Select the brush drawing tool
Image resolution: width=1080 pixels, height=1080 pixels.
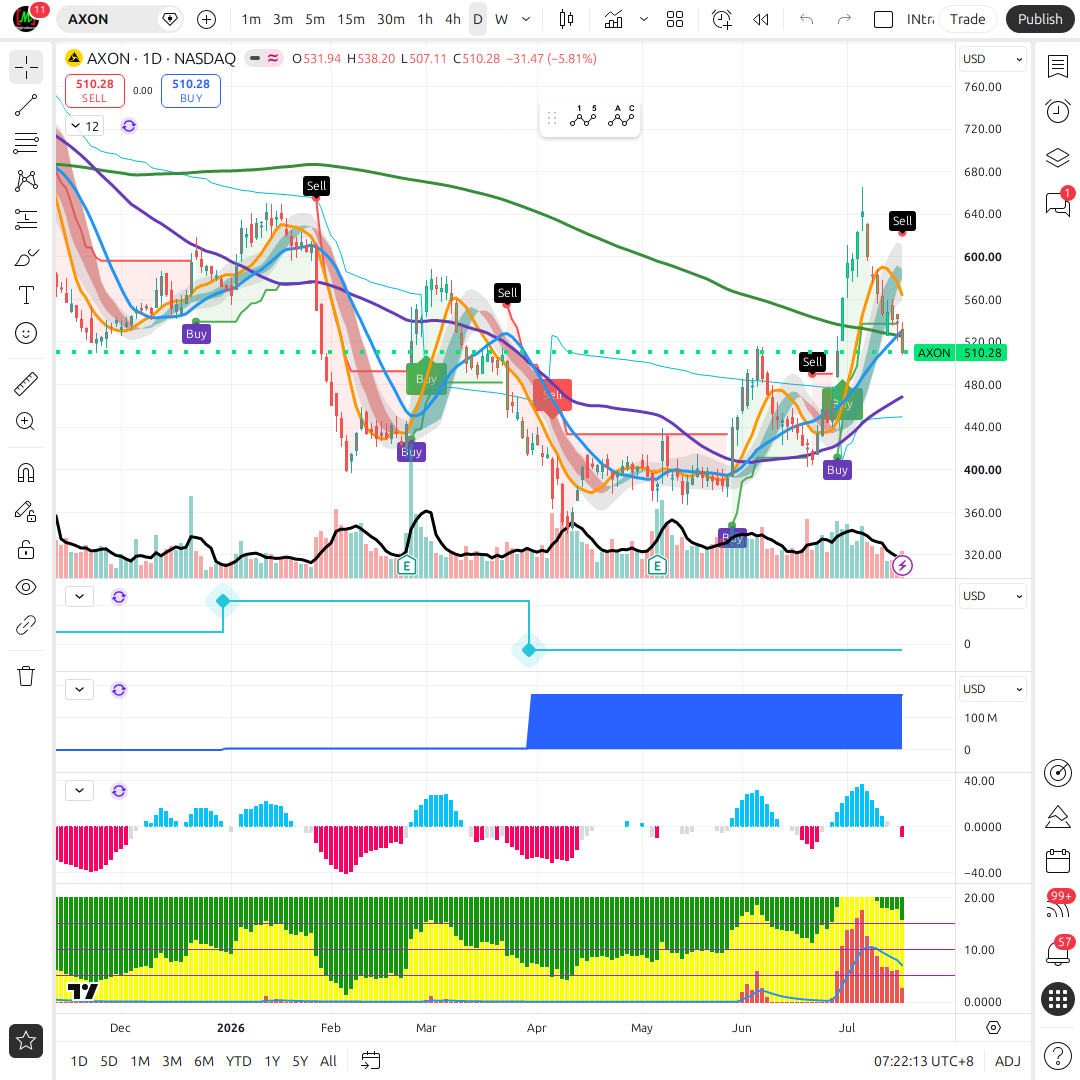(x=26, y=258)
